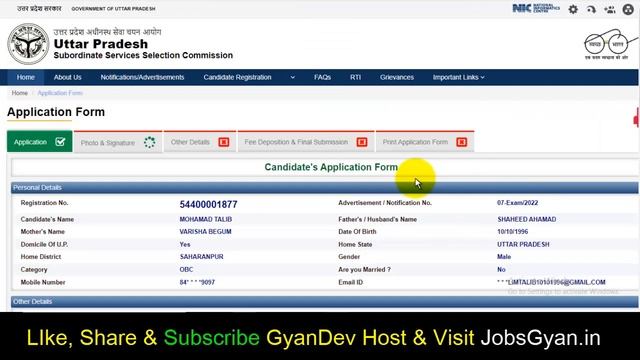Click the Domicile Of U.P. value Yes
Image resolution: width=640 pixels, height=360 pixels.
click(185, 244)
